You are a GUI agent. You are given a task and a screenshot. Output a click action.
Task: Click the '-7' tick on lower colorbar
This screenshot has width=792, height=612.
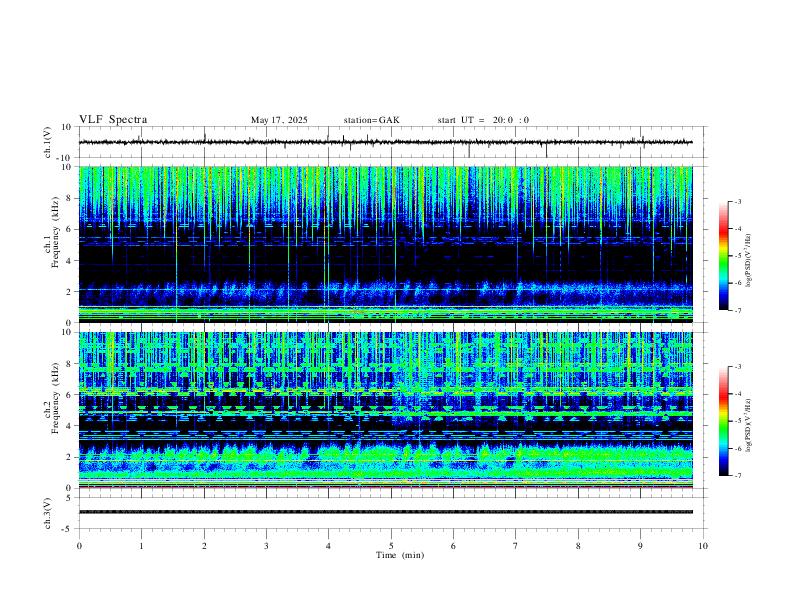pos(738,475)
